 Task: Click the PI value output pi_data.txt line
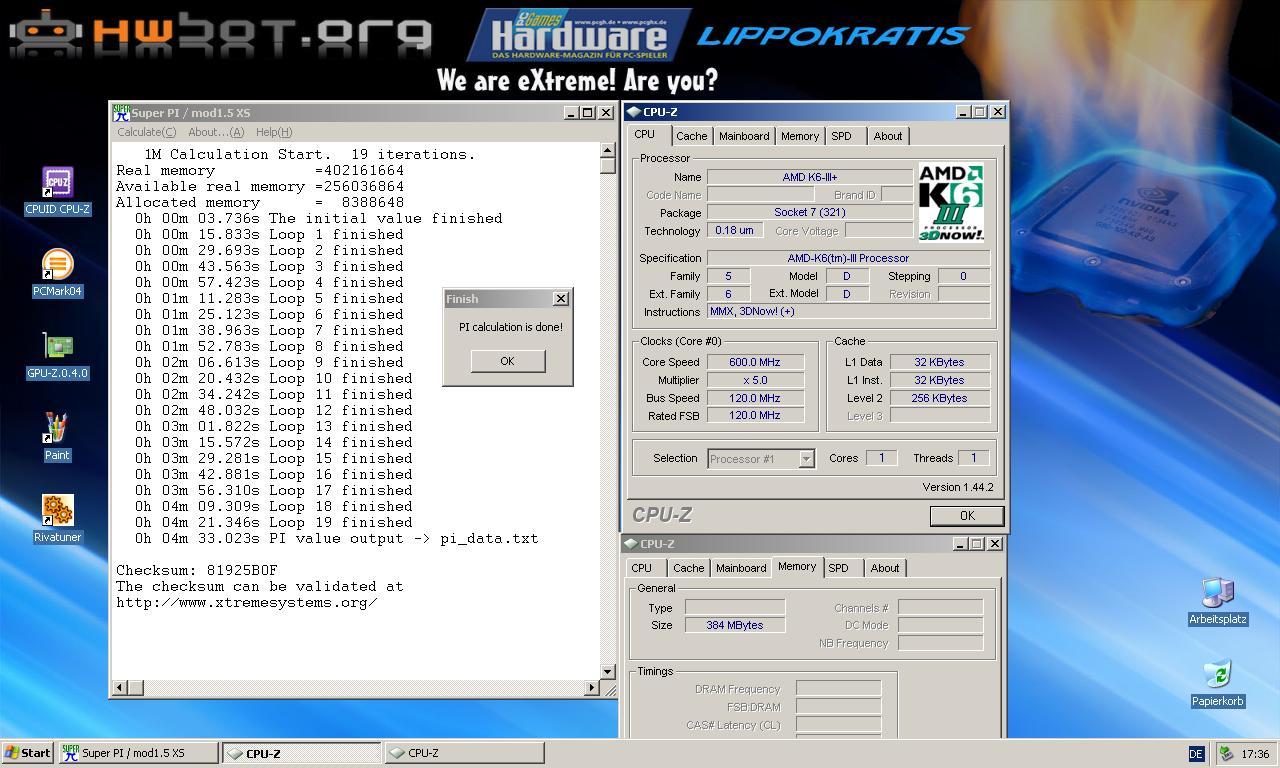click(337, 538)
